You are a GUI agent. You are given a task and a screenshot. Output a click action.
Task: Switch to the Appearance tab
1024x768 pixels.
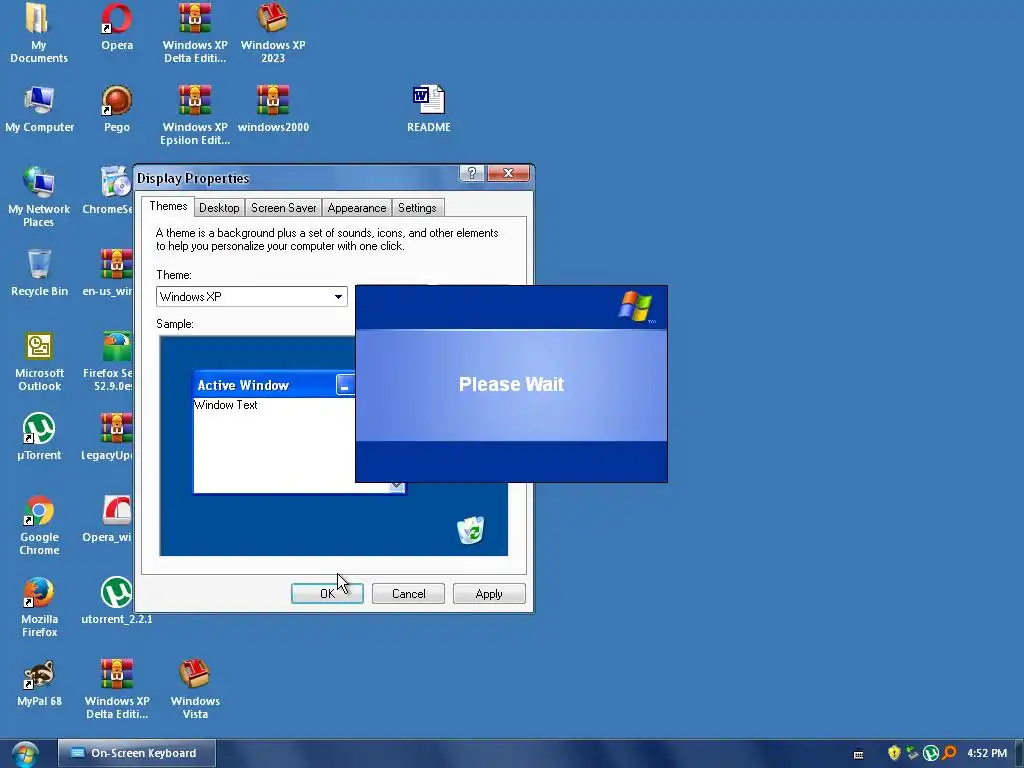click(357, 208)
